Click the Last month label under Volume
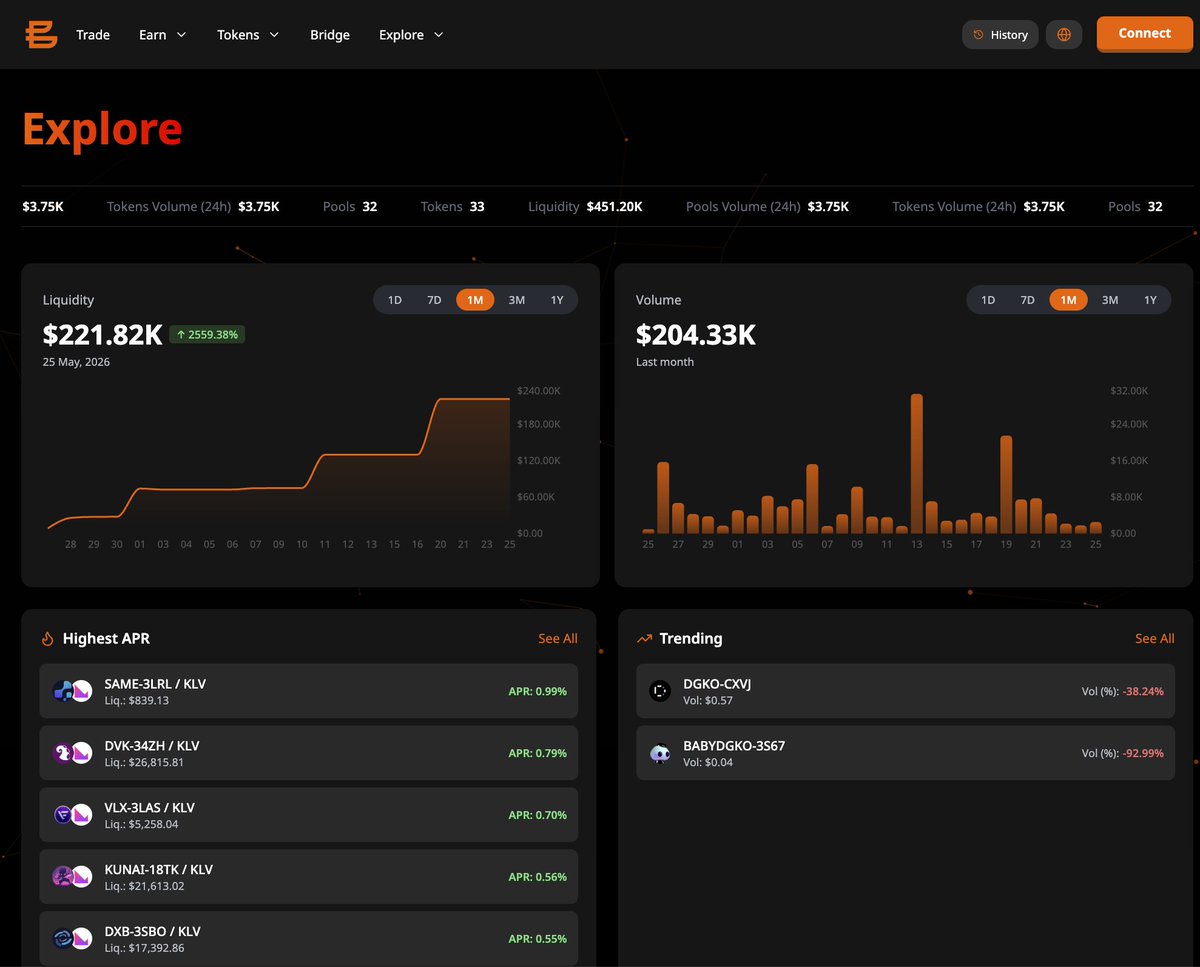The image size is (1200, 967). (665, 362)
